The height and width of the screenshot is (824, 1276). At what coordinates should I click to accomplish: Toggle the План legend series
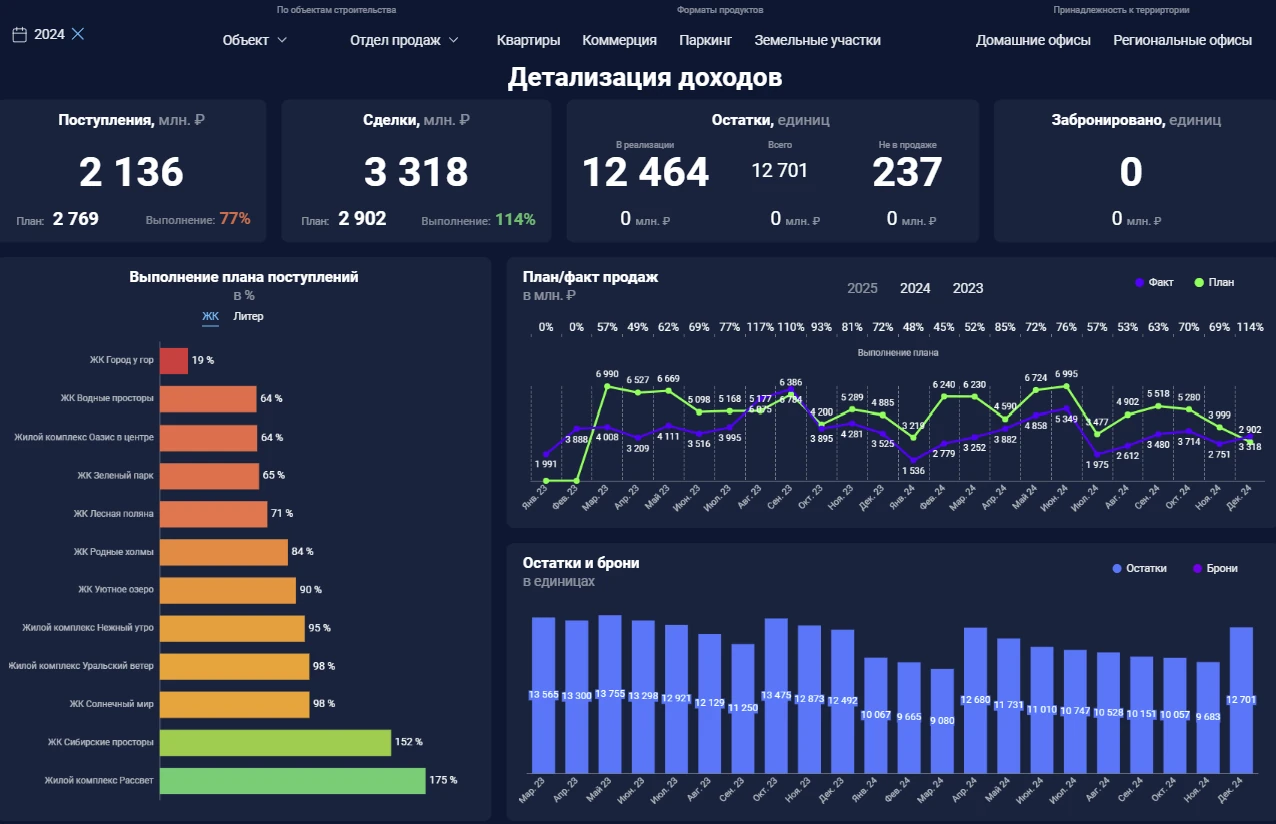pos(1214,282)
